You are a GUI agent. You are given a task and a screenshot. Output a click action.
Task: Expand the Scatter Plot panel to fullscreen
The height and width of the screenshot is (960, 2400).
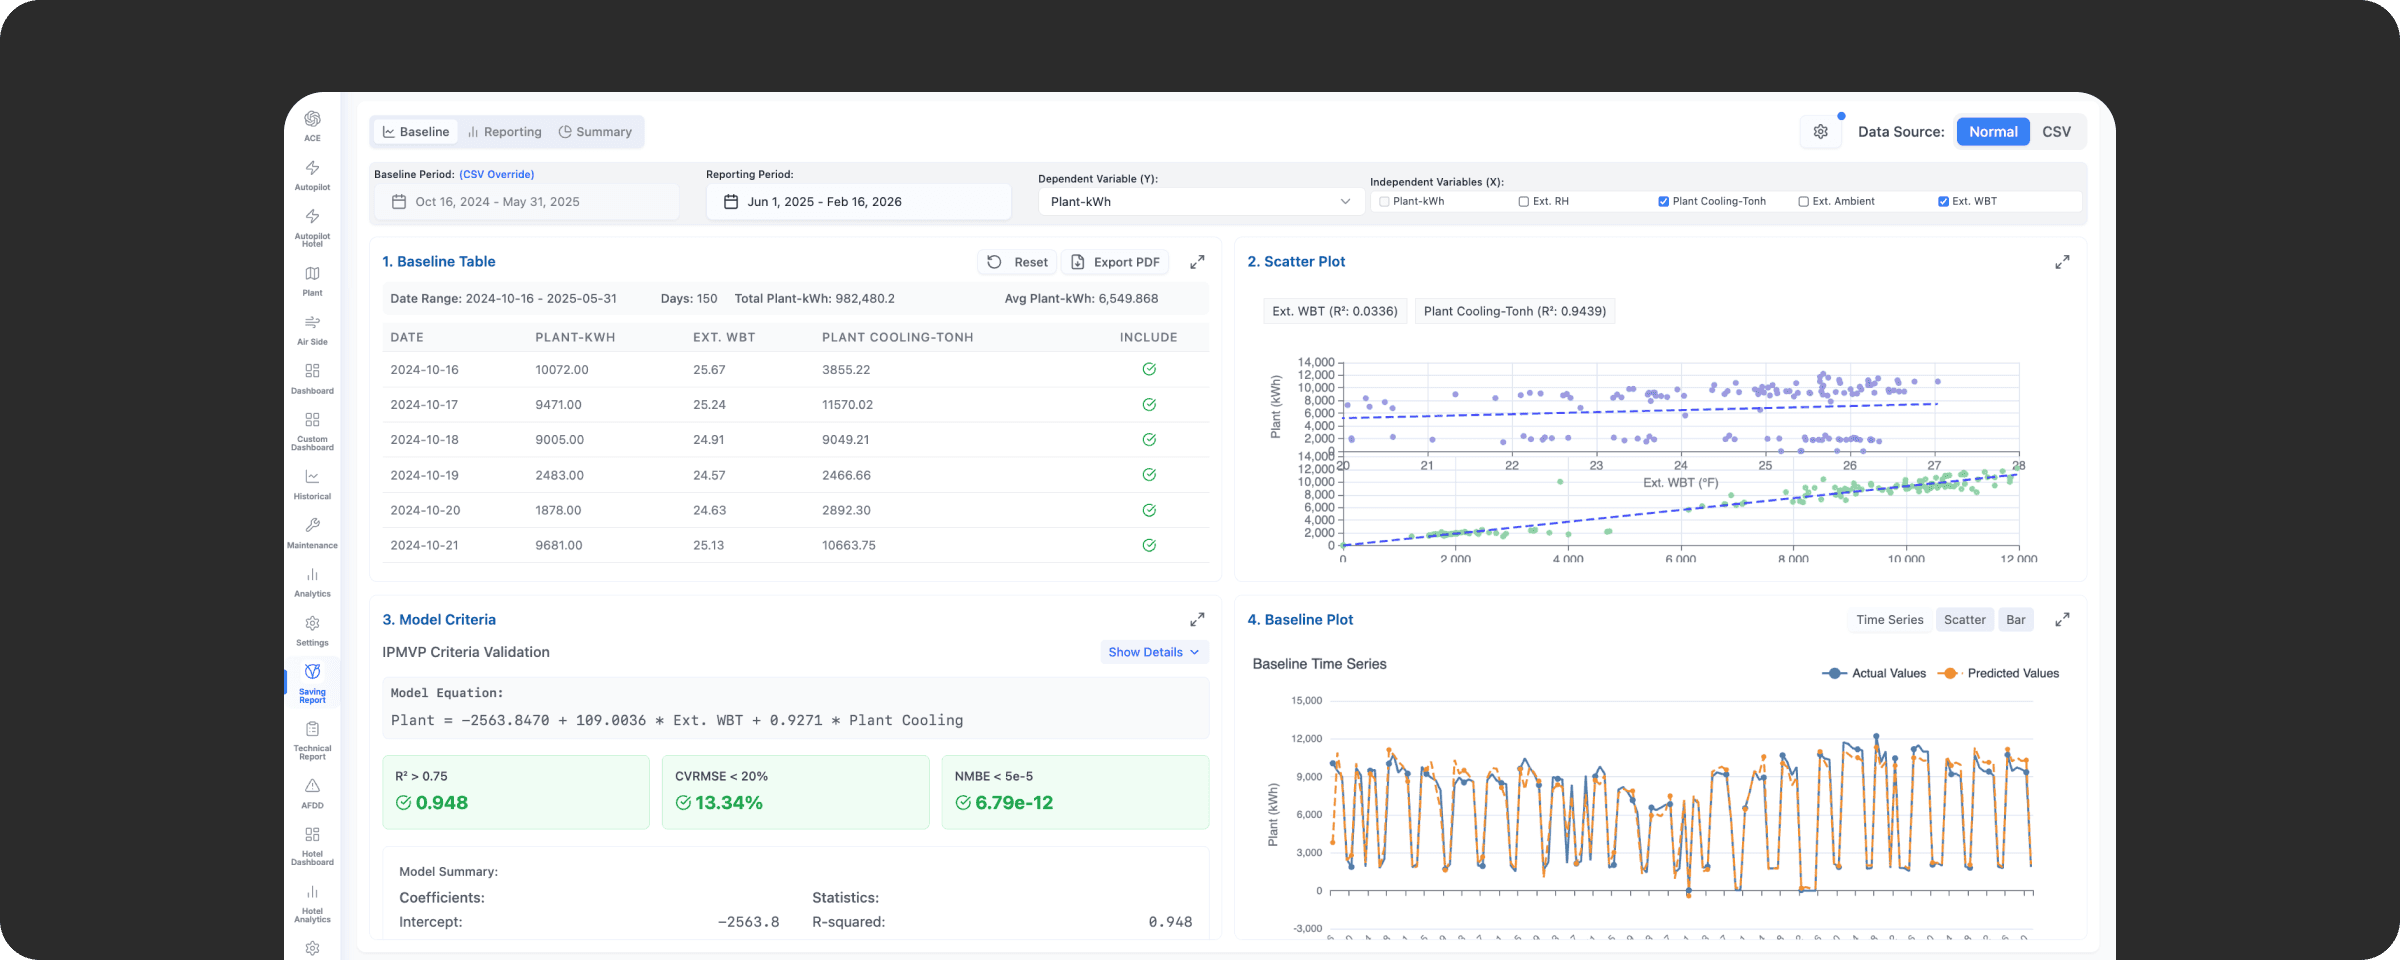(x=2061, y=262)
